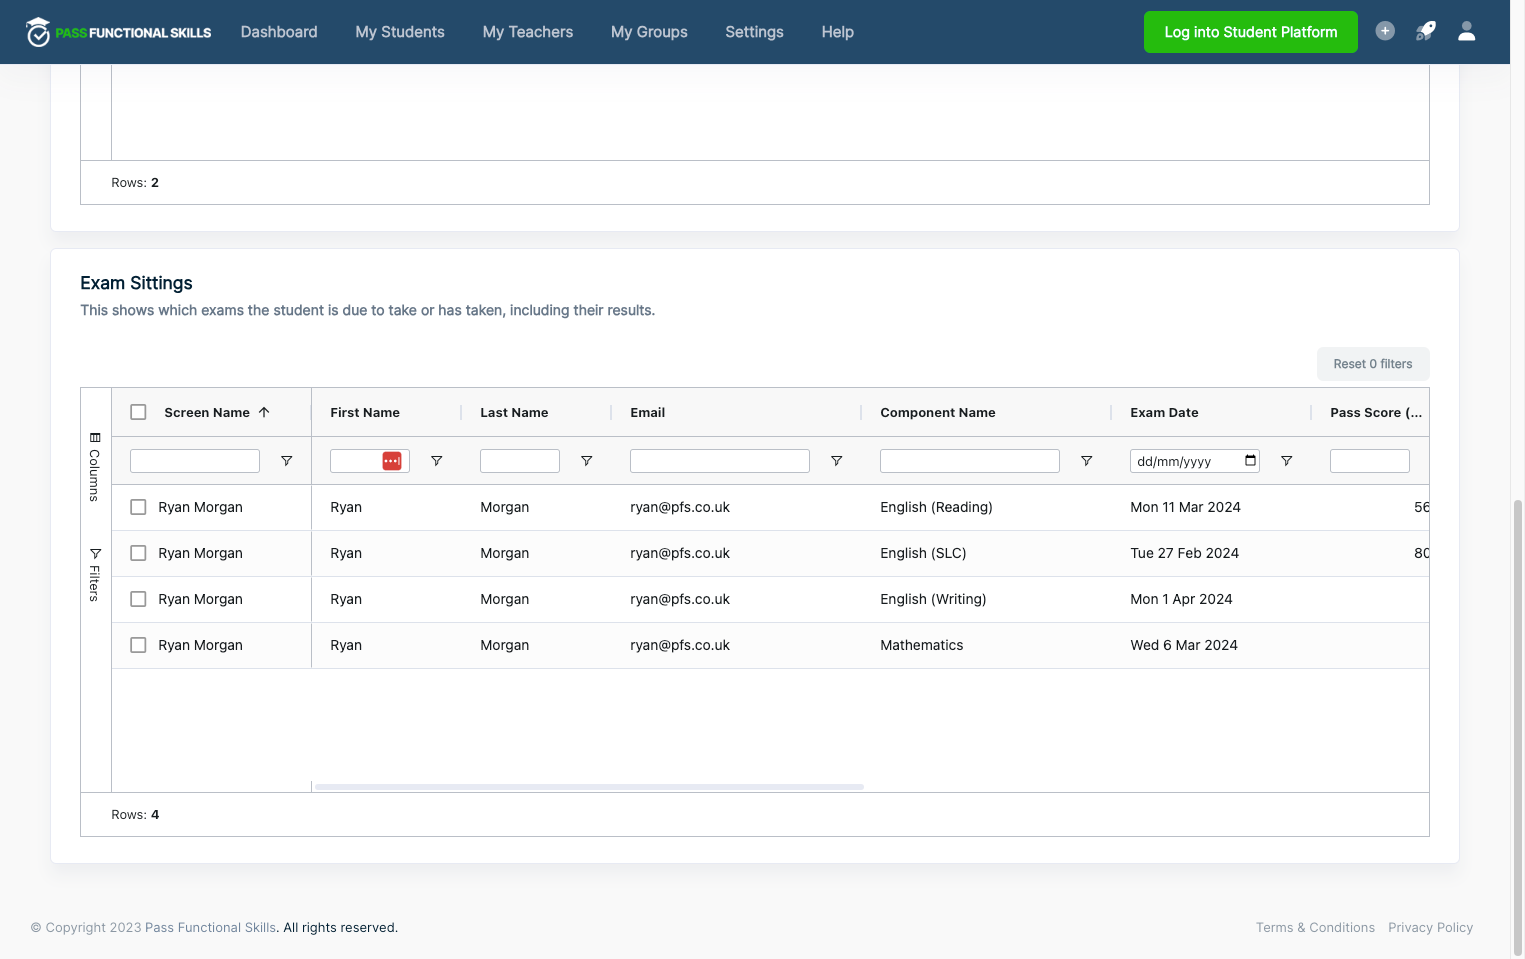The width and height of the screenshot is (1525, 959).
Task: Open the Help menu item
Action: (x=838, y=32)
